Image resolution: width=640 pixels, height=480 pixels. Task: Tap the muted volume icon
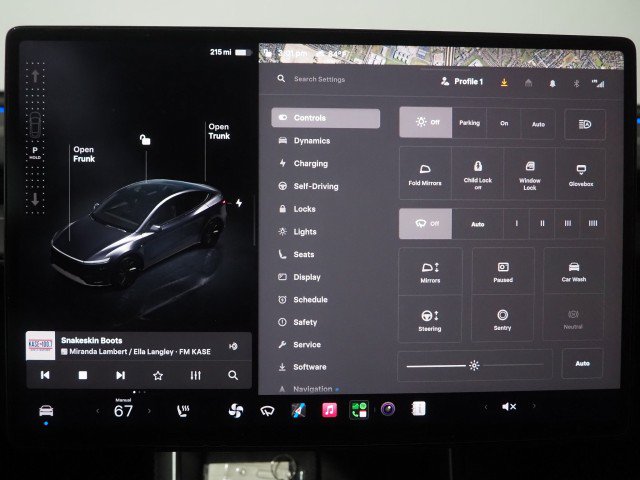click(509, 407)
